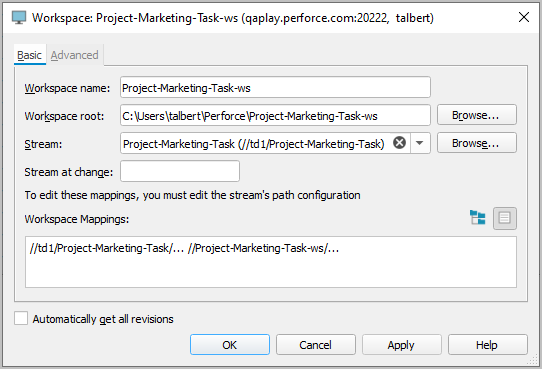Enable Automatically get all revisions checkbox
542x369 pixels.
point(21,318)
